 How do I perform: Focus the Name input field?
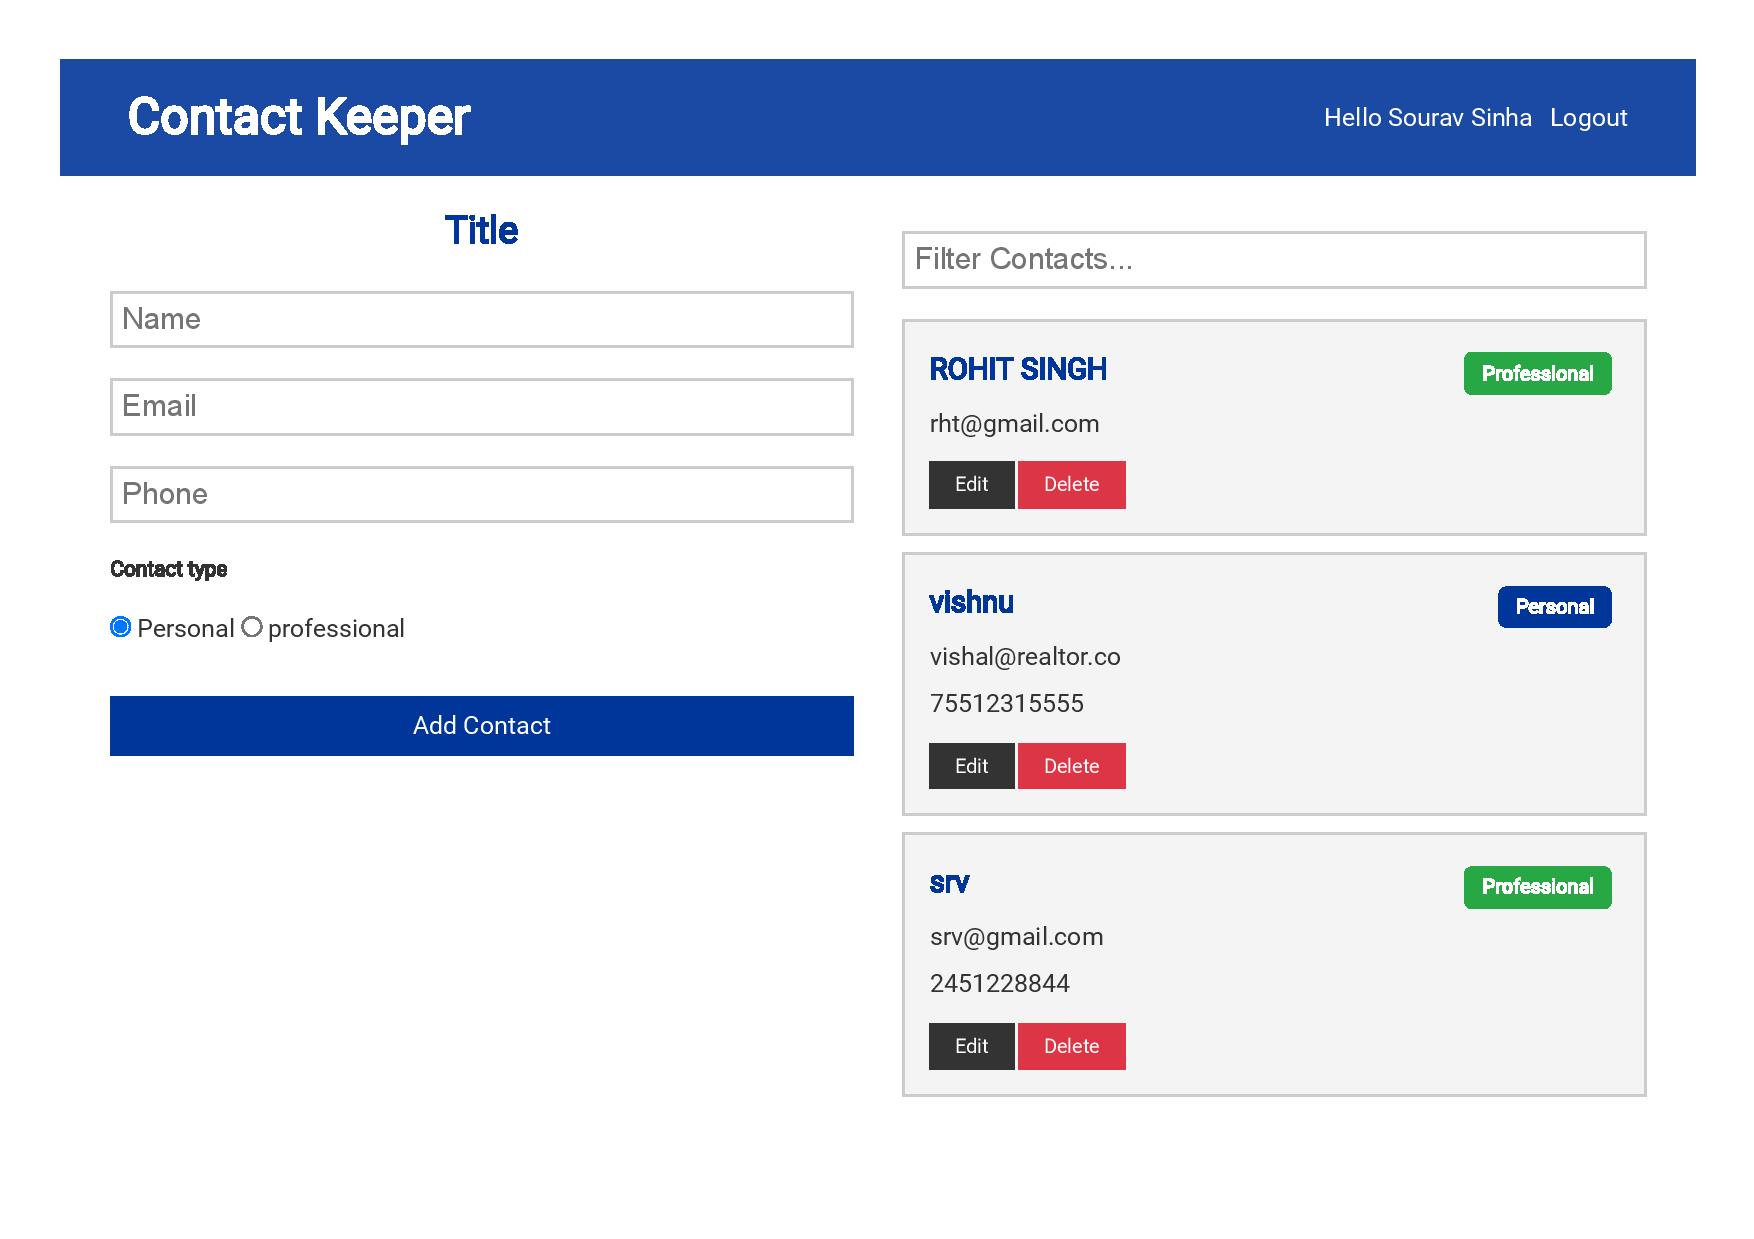(x=482, y=320)
